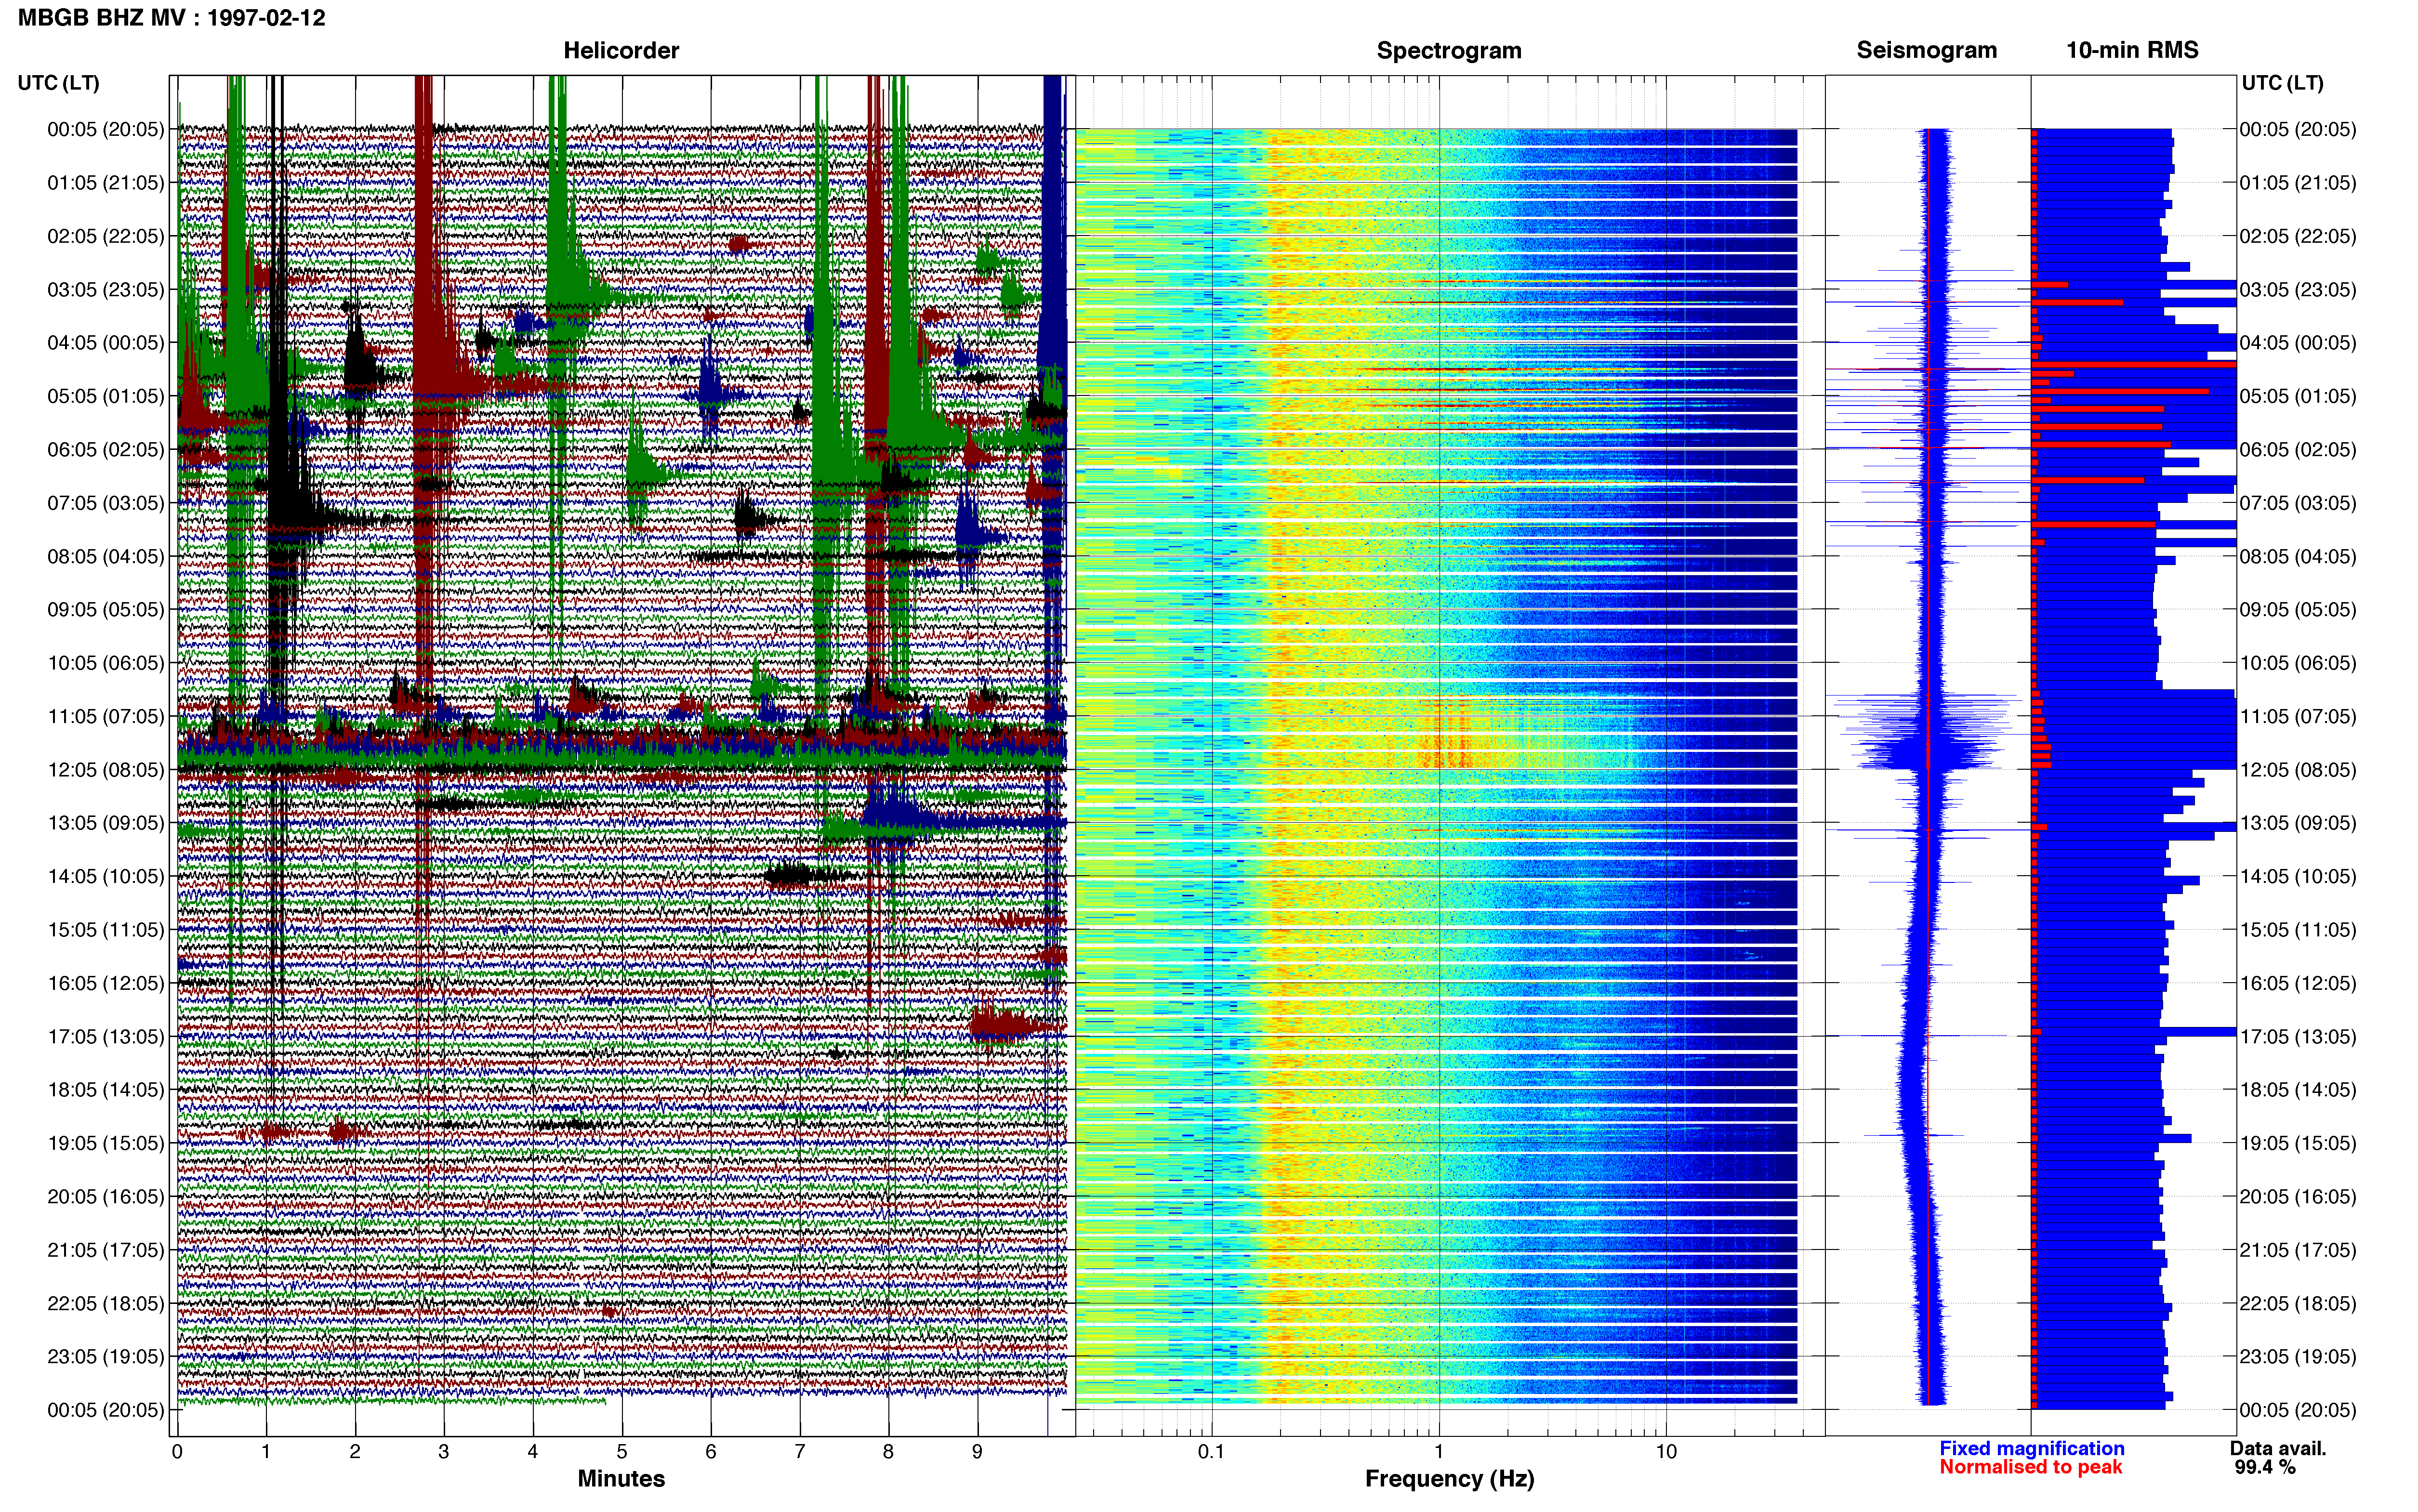Click RMS-side time label '17:05 (13:05)'
Image resolution: width=2418 pixels, height=1512 pixels.
click(x=2298, y=1037)
